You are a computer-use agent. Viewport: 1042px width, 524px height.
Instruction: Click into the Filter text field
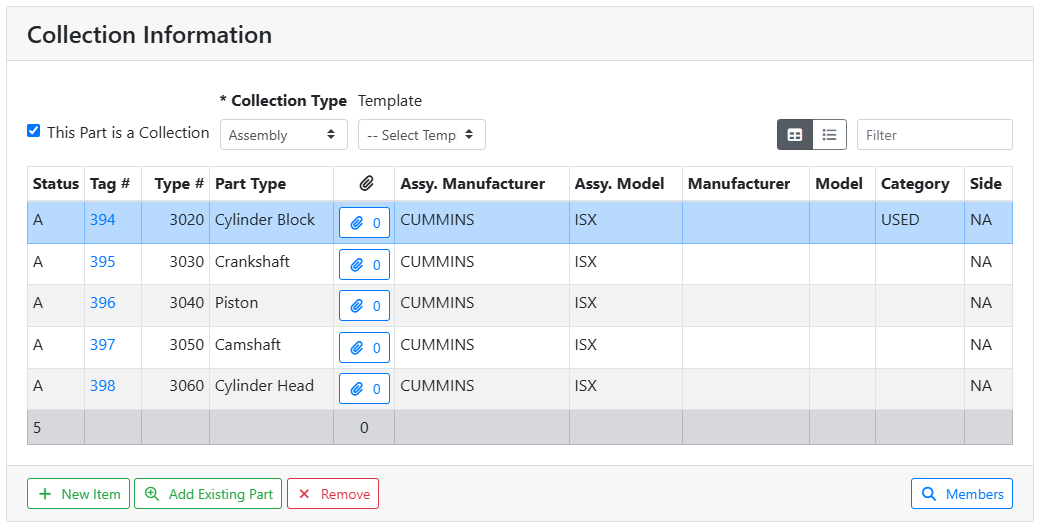click(934, 135)
